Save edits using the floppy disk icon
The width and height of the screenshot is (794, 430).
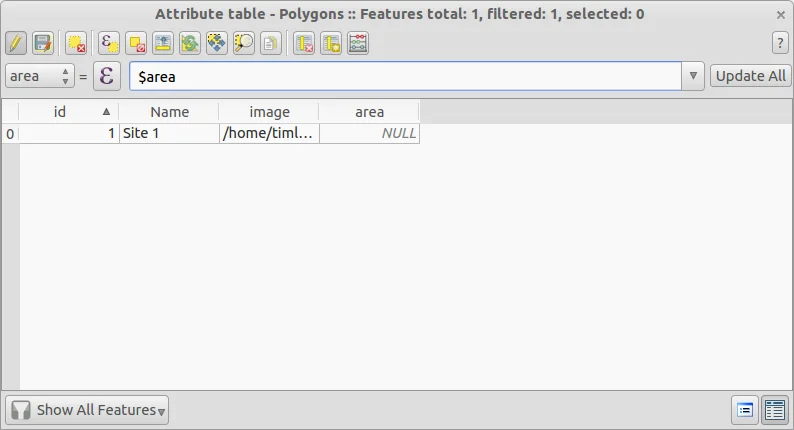42,43
